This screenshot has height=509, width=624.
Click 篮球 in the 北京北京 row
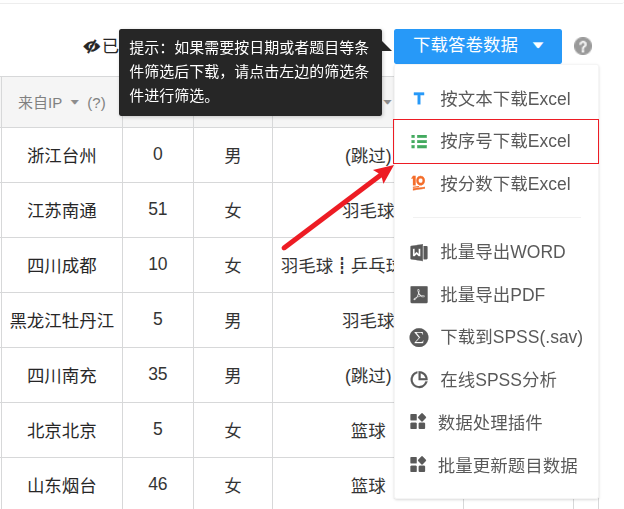368,431
